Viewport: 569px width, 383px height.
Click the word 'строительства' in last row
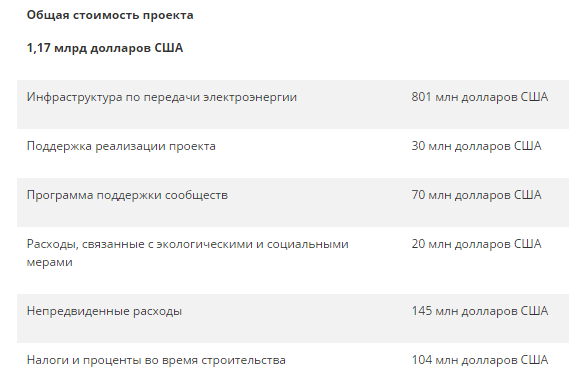pos(243,360)
